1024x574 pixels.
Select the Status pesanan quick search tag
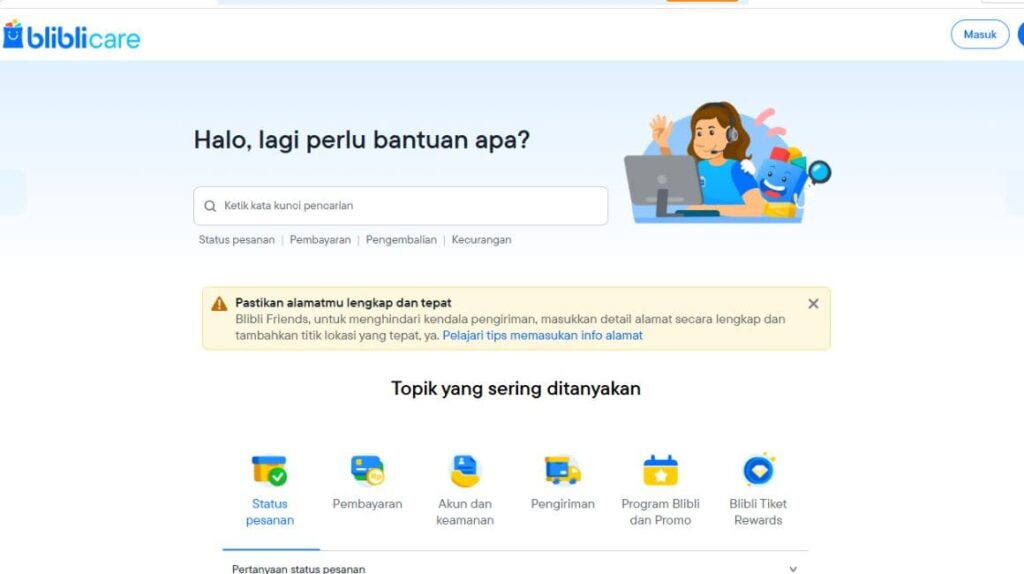click(x=236, y=240)
